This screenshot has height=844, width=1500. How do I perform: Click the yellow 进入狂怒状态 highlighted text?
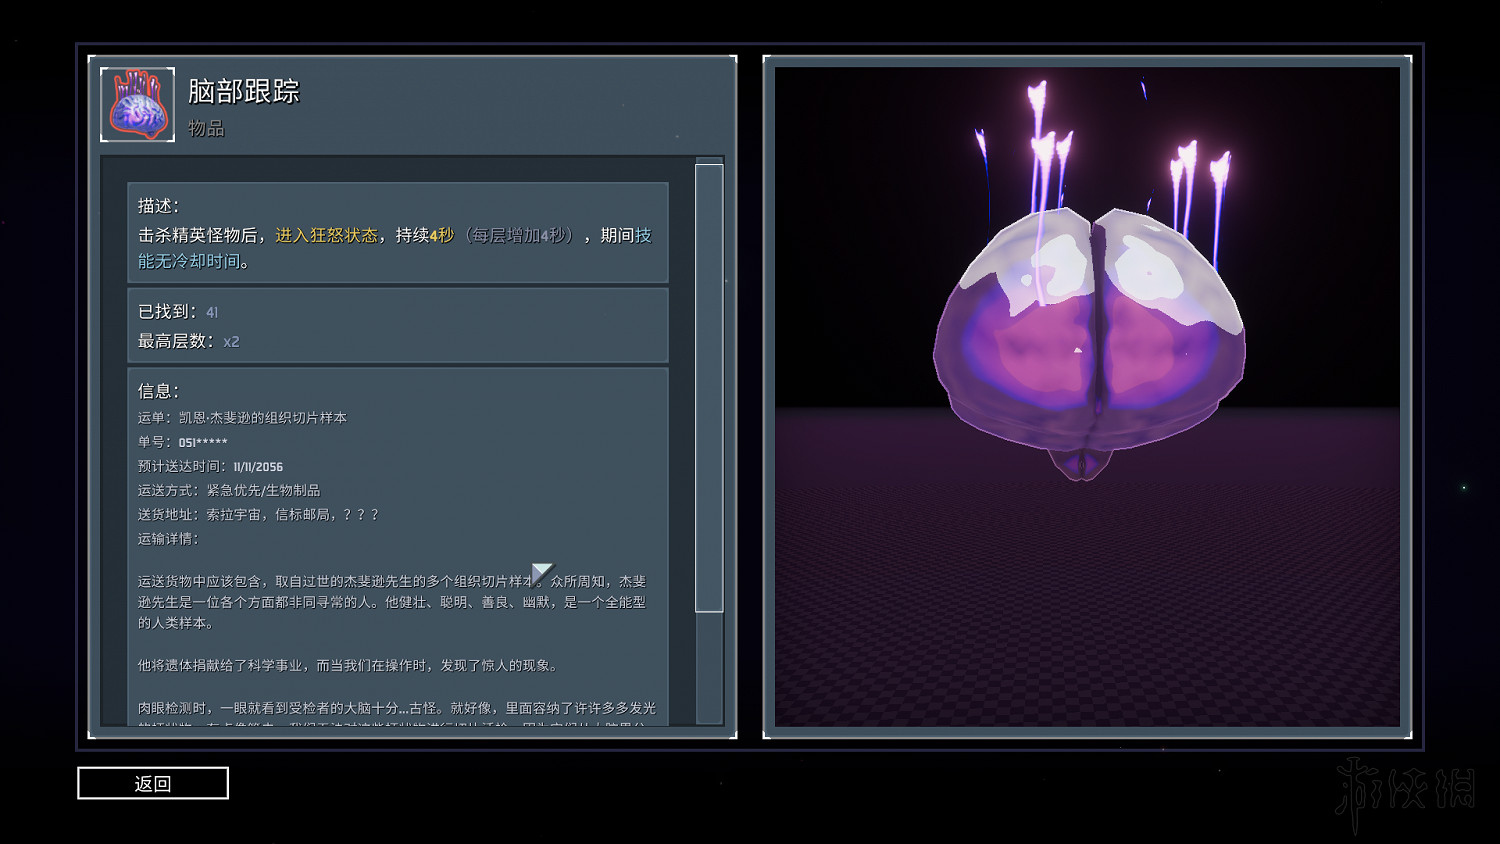click(x=327, y=235)
